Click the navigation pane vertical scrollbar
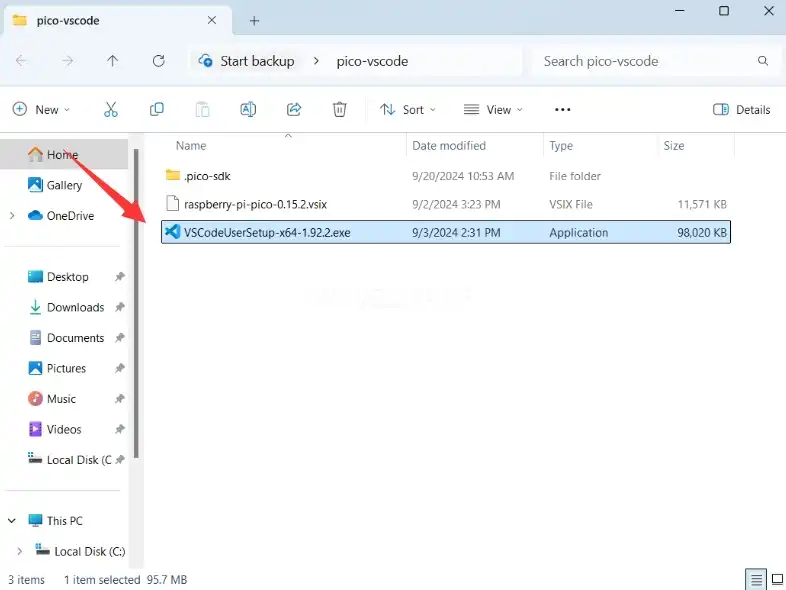 coord(137,300)
